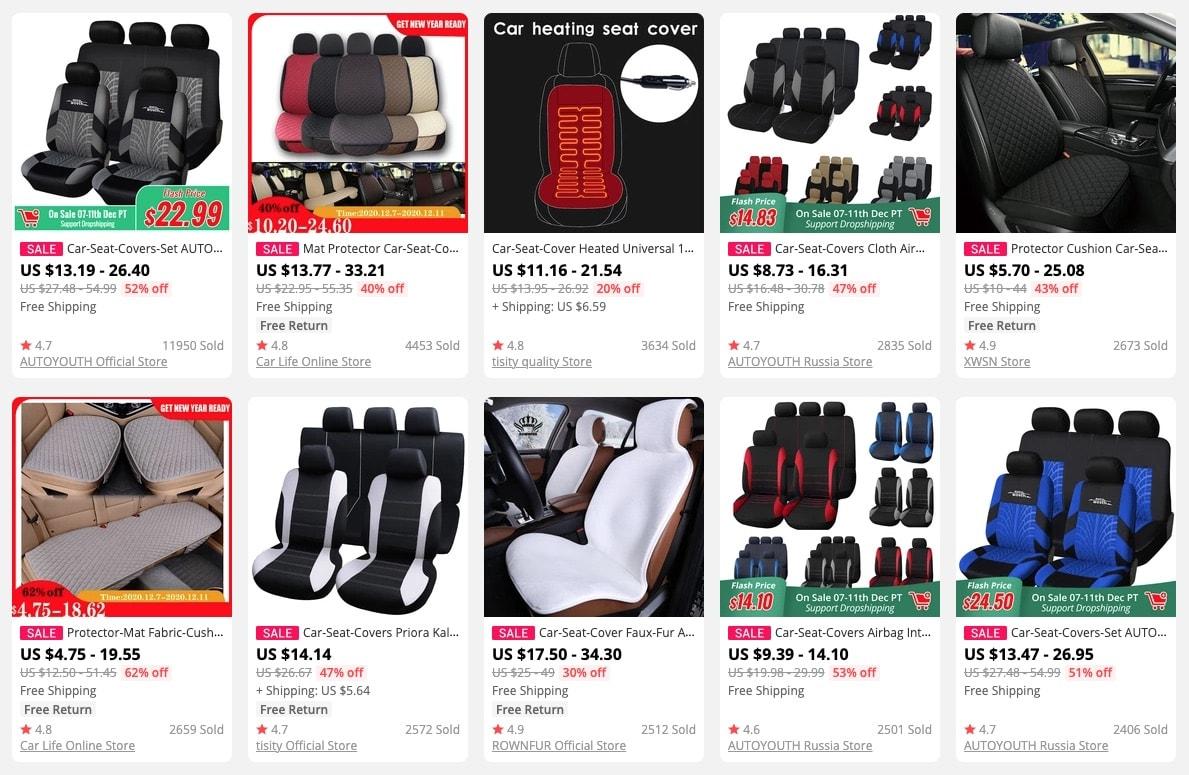The height and width of the screenshot is (775, 1189).
Task: Click the Car-Seat-Cover Faux-Fur product title
Action: pyautogui.click(x=616, y=632)
